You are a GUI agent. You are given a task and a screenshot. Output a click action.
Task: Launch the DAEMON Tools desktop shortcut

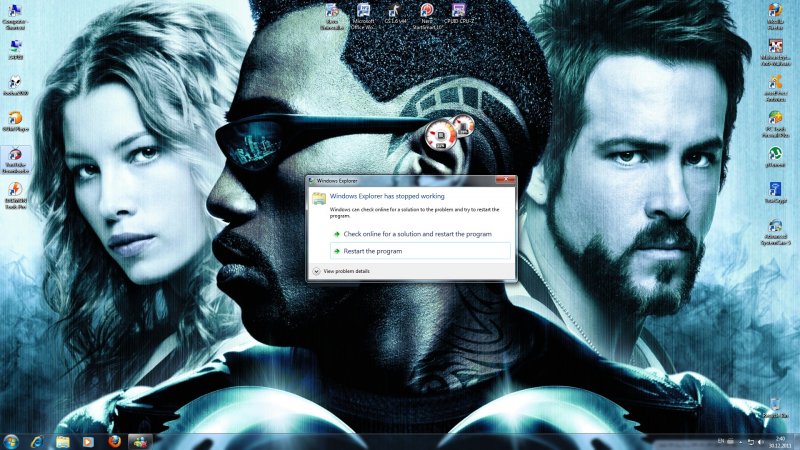[15, 196]
